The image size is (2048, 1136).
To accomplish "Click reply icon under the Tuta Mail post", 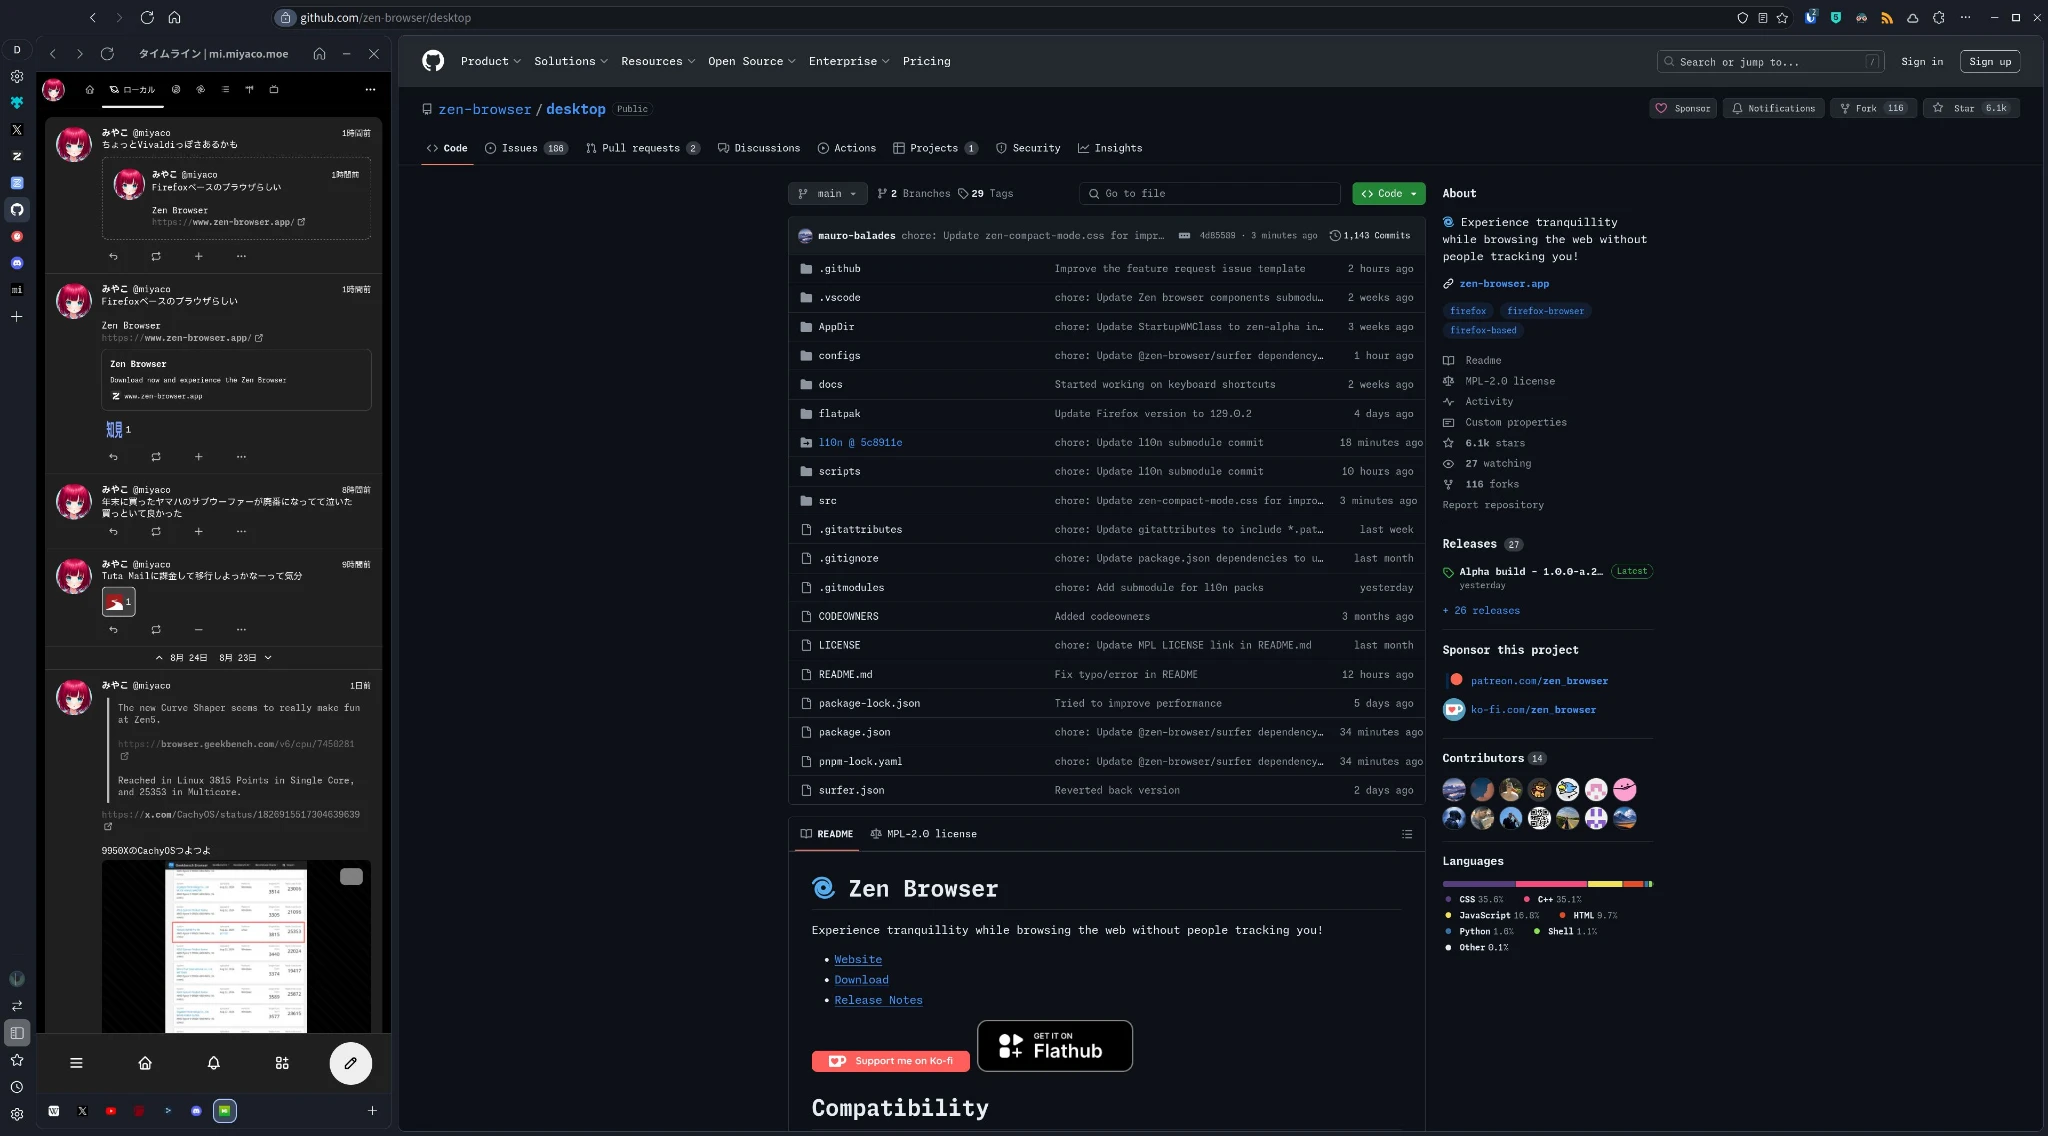I will pos(113,630).
